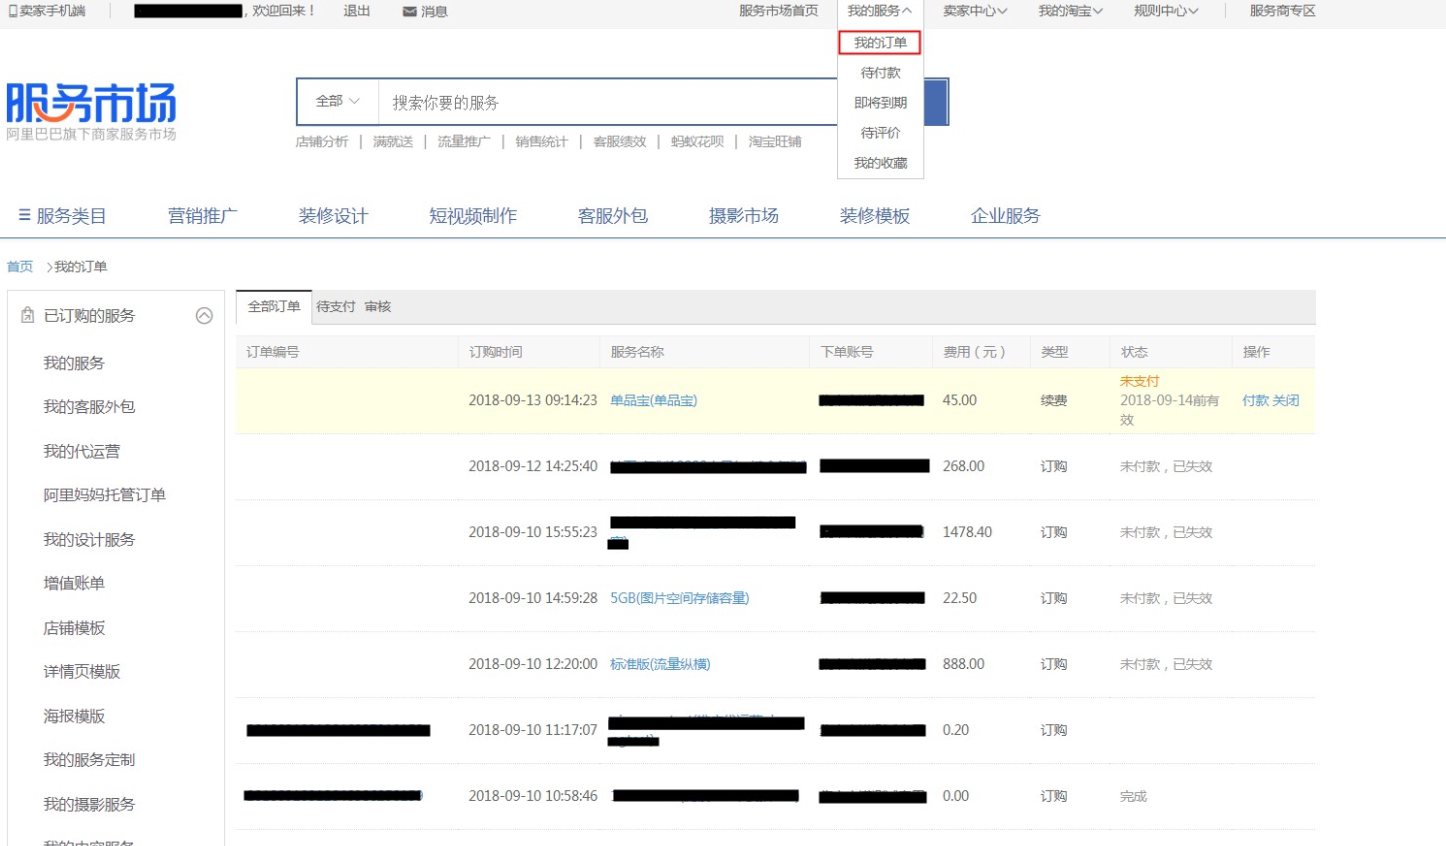Click the 已订购的服务 clipboard icon

(x=28, y=315)
